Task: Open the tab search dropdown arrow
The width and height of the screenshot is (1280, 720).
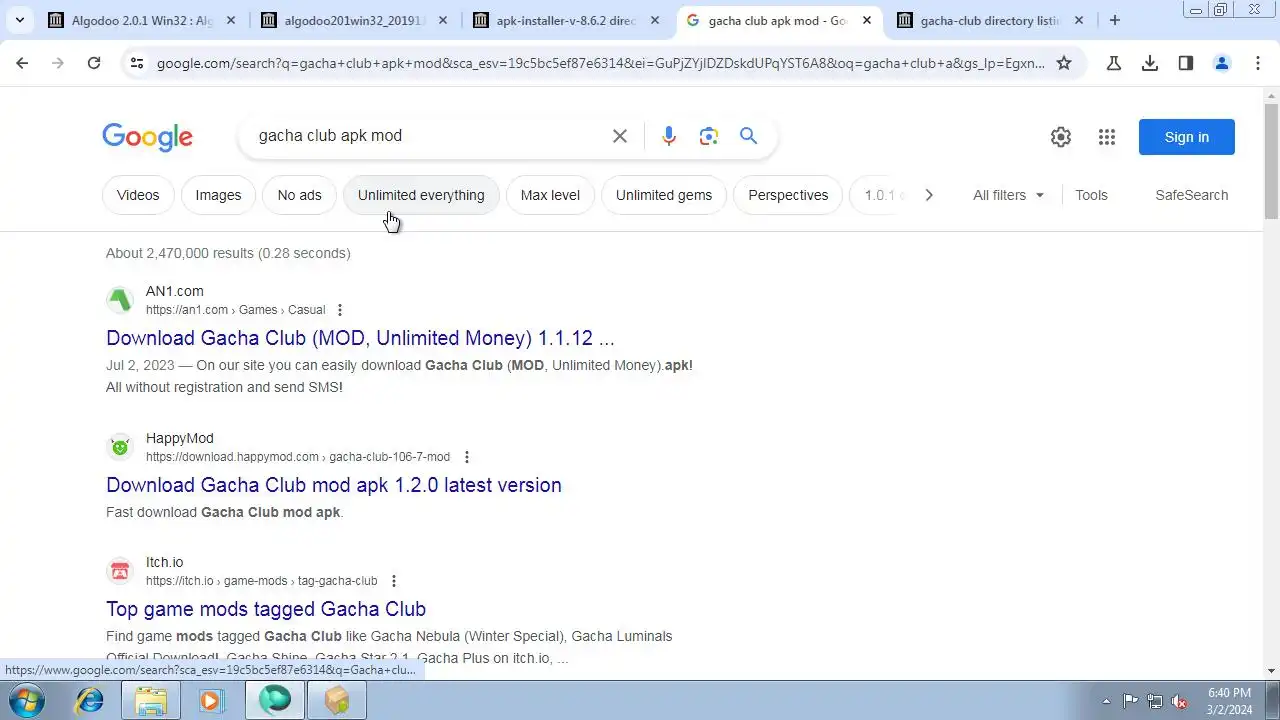Action: click(20, 20)
